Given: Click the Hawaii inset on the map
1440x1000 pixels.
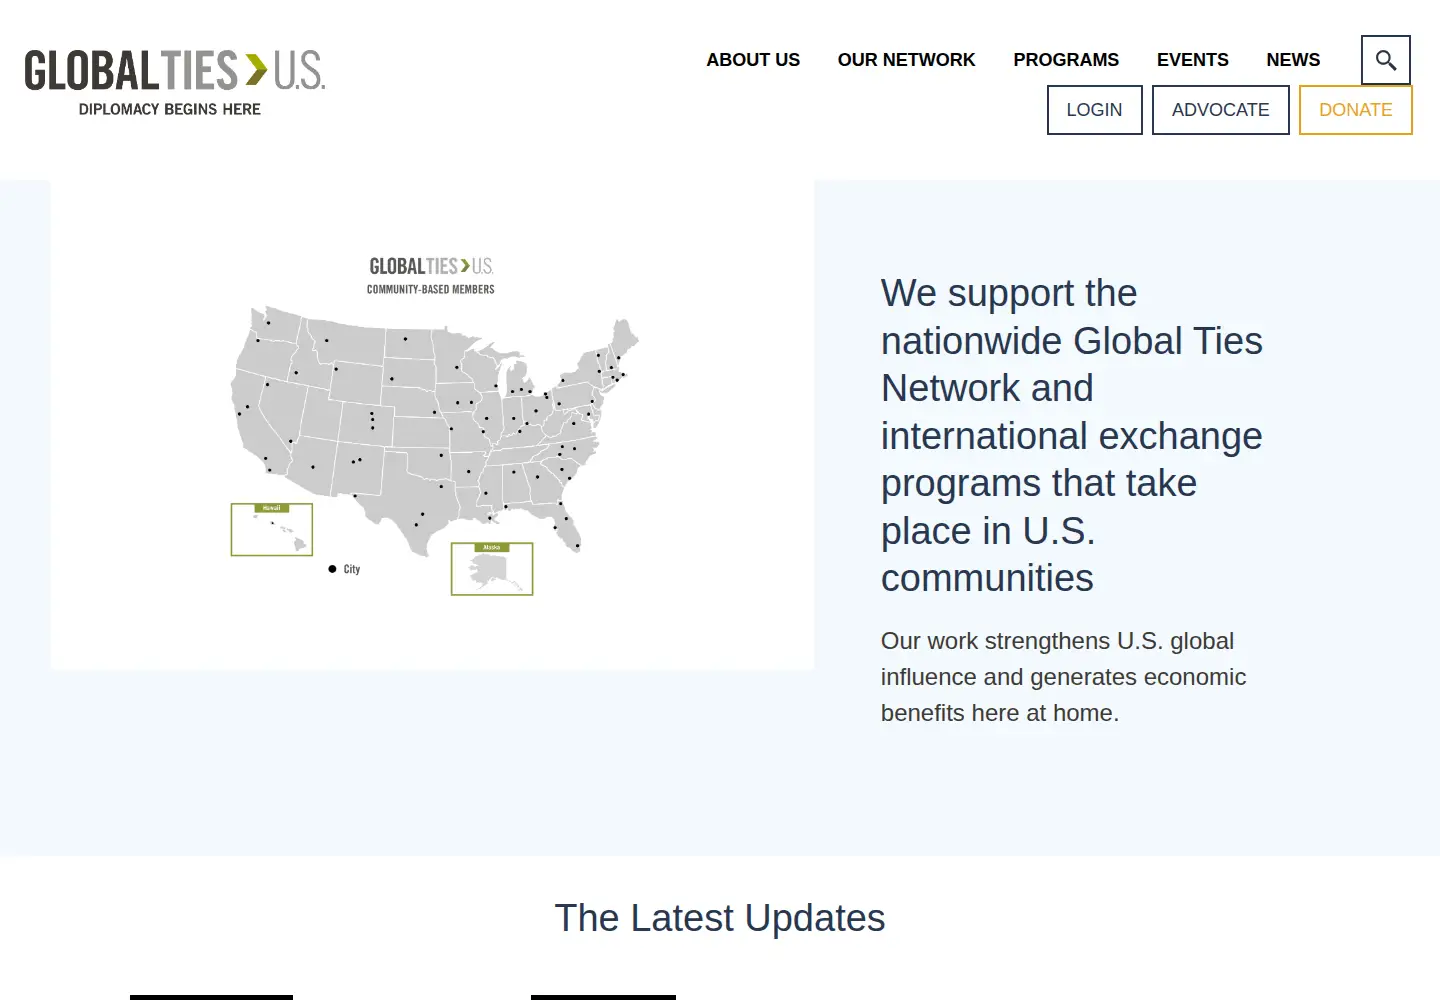Looking at the screenshot, I should (272, 529).
